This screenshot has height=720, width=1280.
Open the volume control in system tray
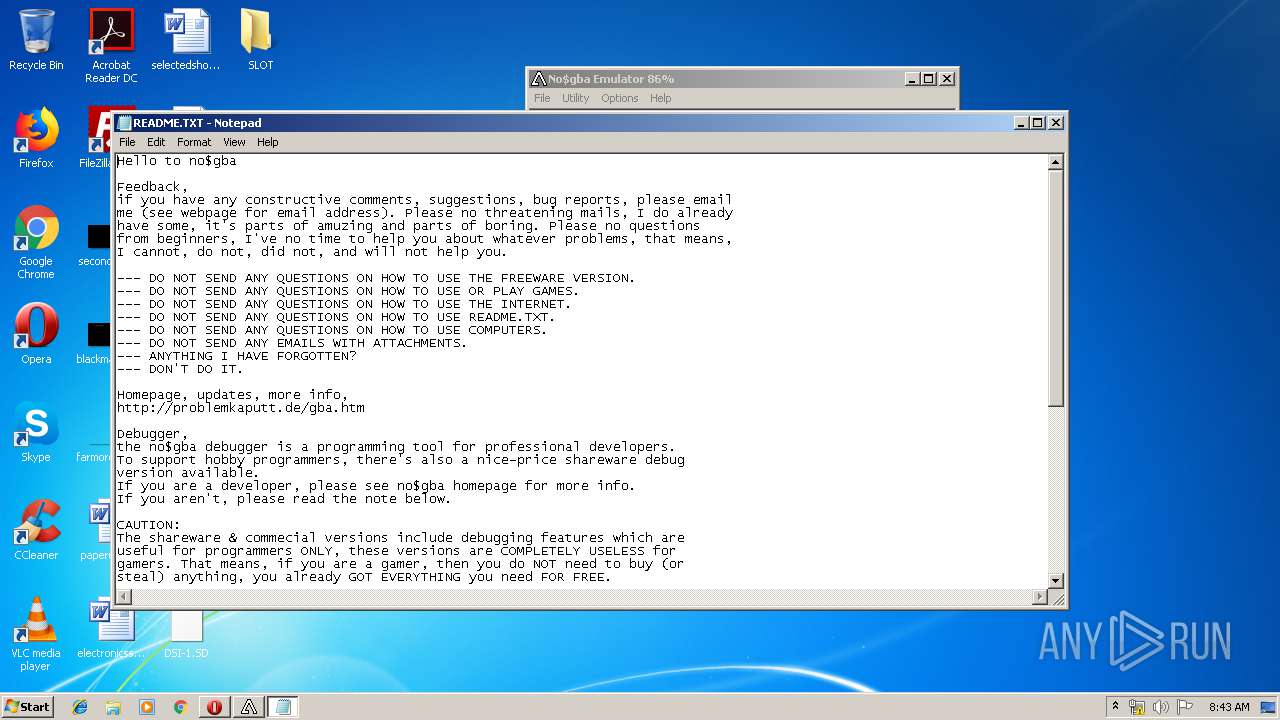(1160, 707)
